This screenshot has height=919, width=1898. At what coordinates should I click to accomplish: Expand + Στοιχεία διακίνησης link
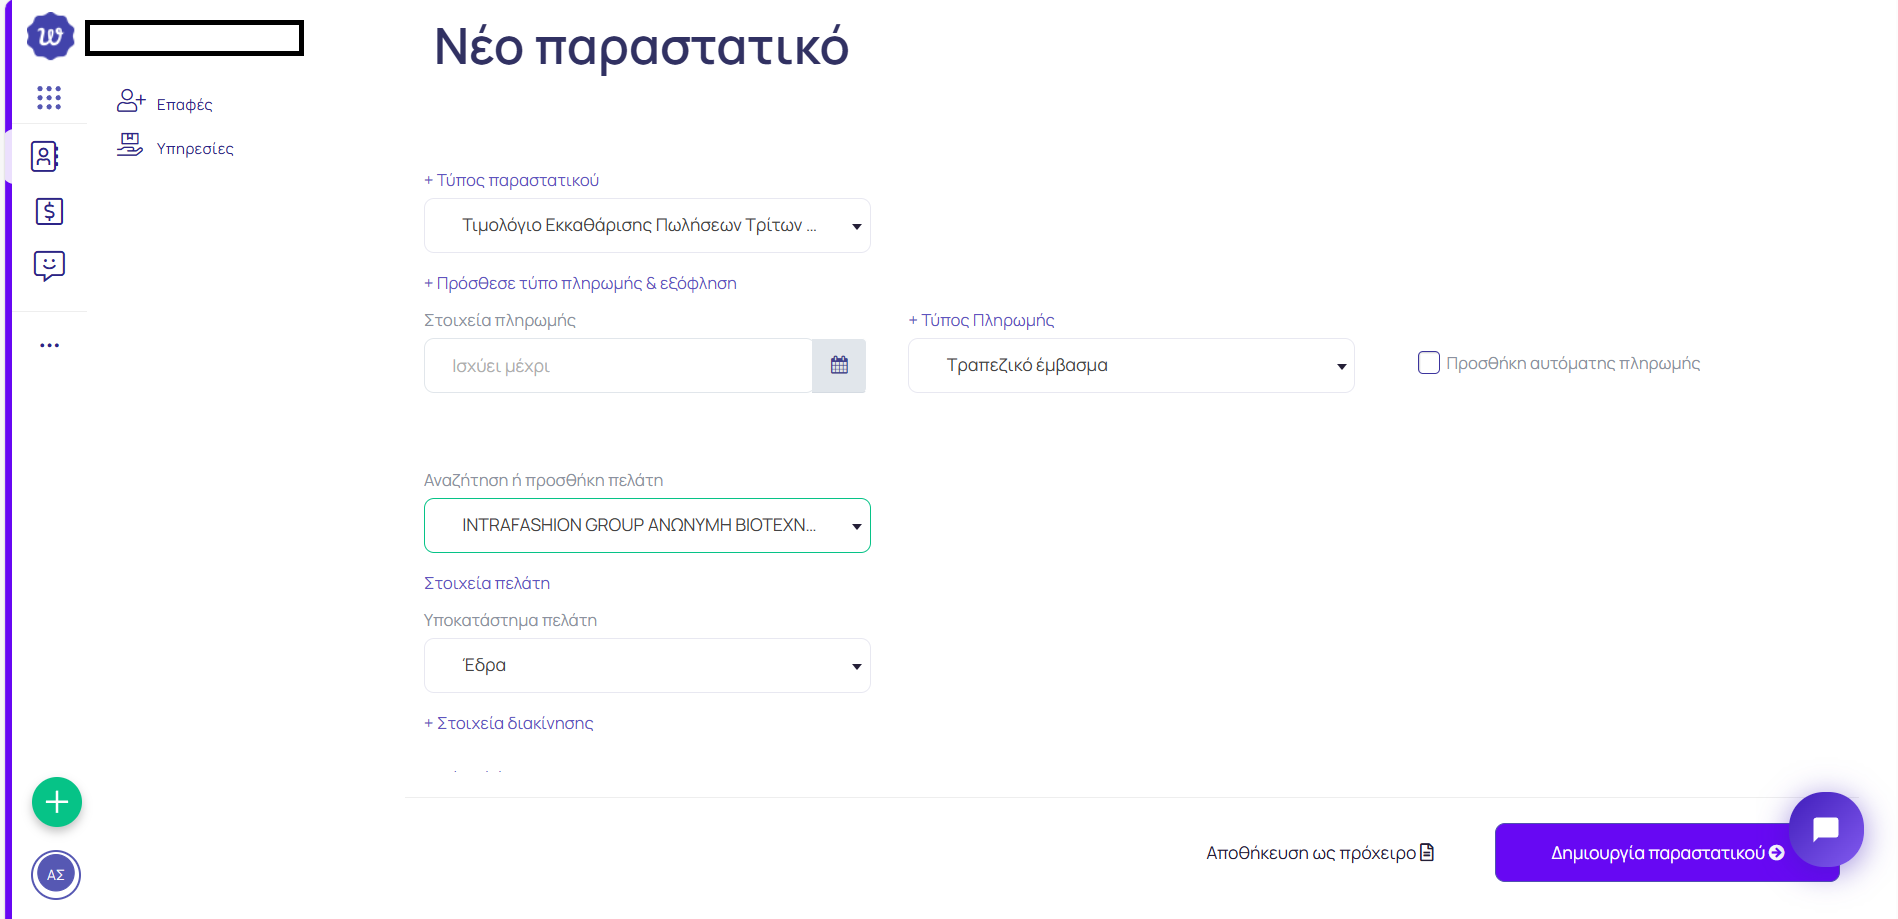[x=509, y=723]
